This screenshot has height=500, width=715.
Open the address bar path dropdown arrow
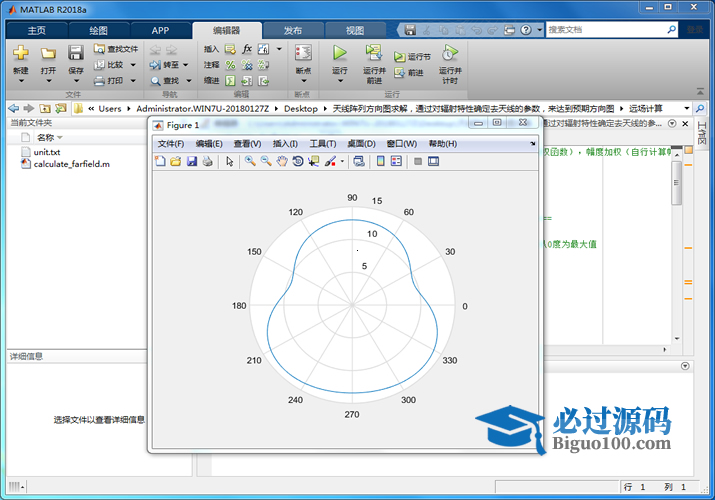(687, 108)
